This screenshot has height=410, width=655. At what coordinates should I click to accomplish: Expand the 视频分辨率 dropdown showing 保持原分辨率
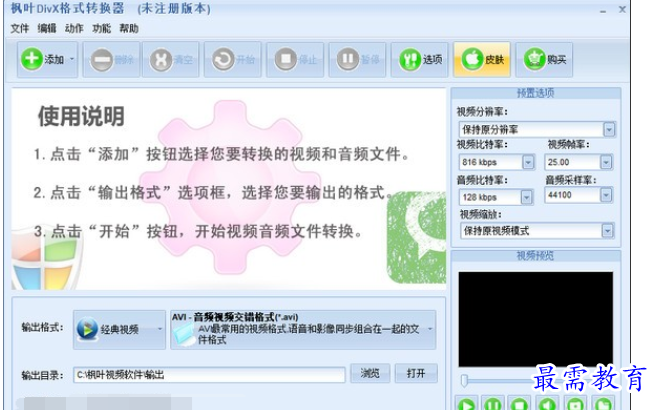[x=609, y=130]
